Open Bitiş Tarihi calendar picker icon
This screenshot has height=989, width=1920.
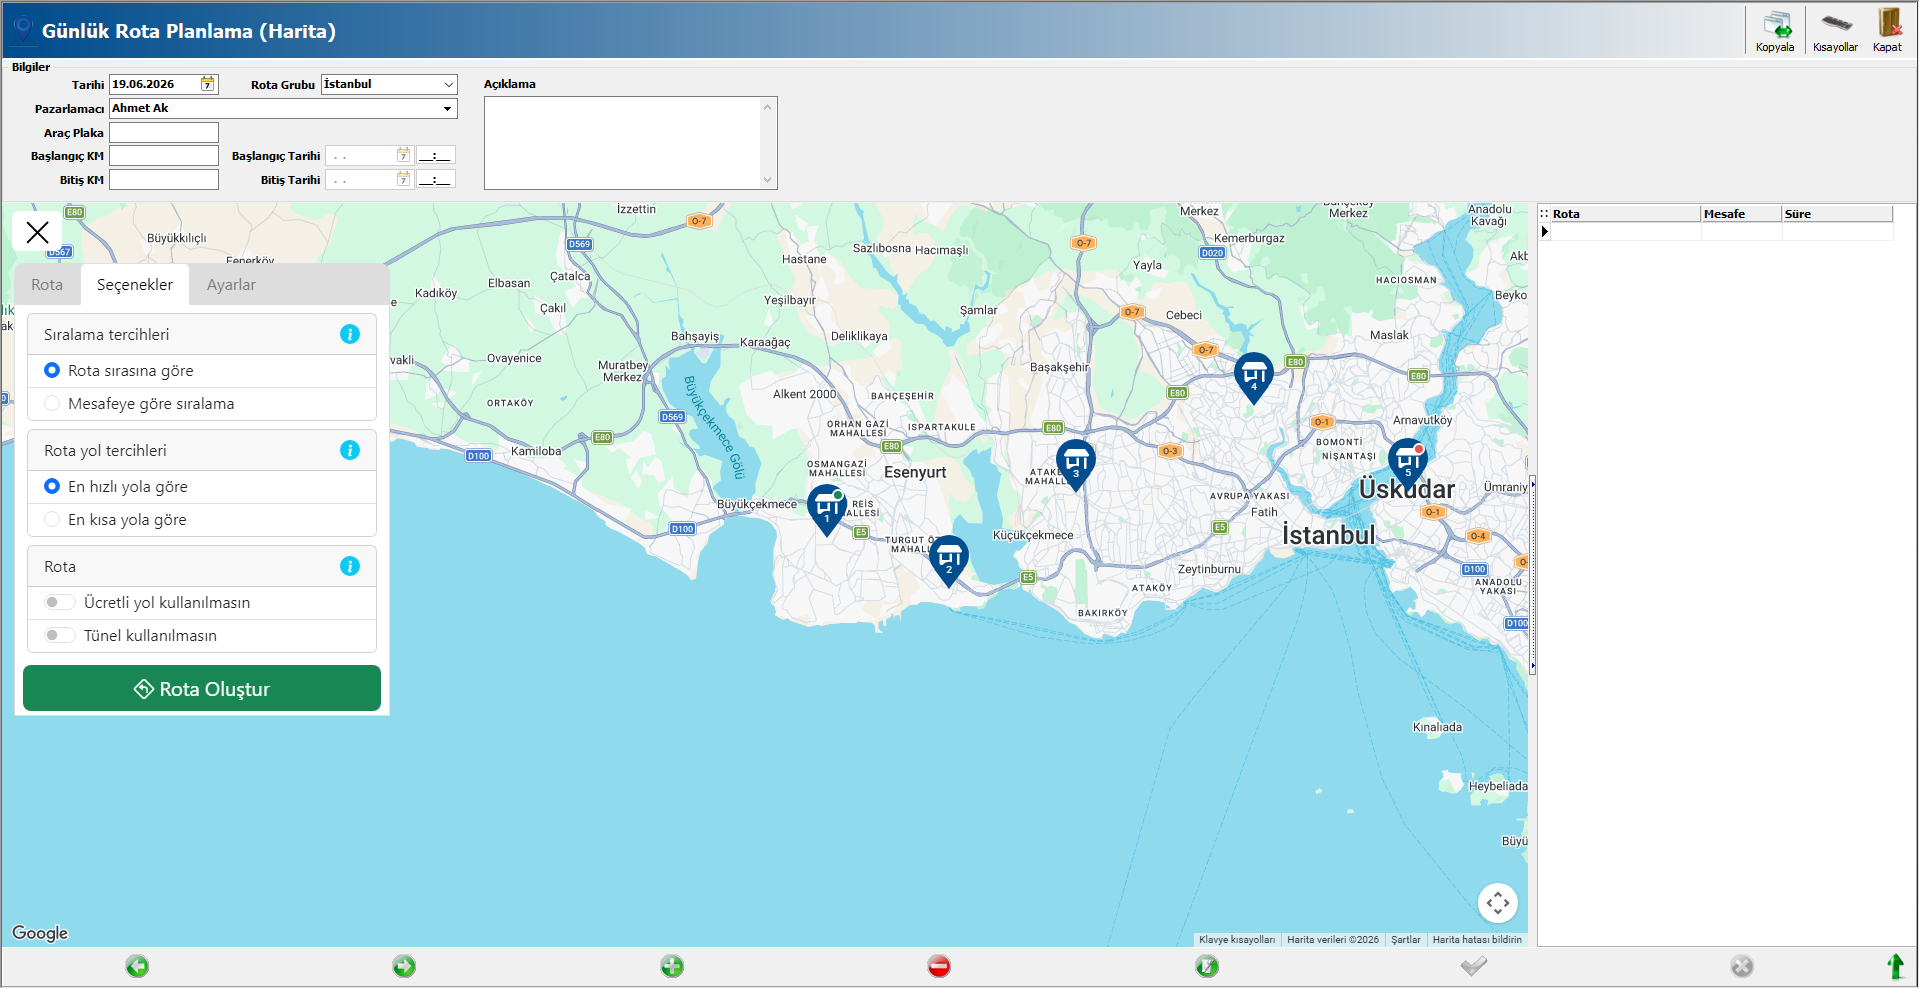(x=403, y=179)
